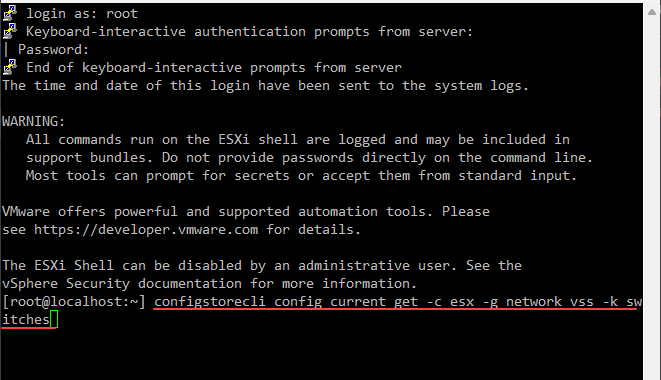Click the 'Password:' prompt line
The image size is (661, 380).
(53, 49)
